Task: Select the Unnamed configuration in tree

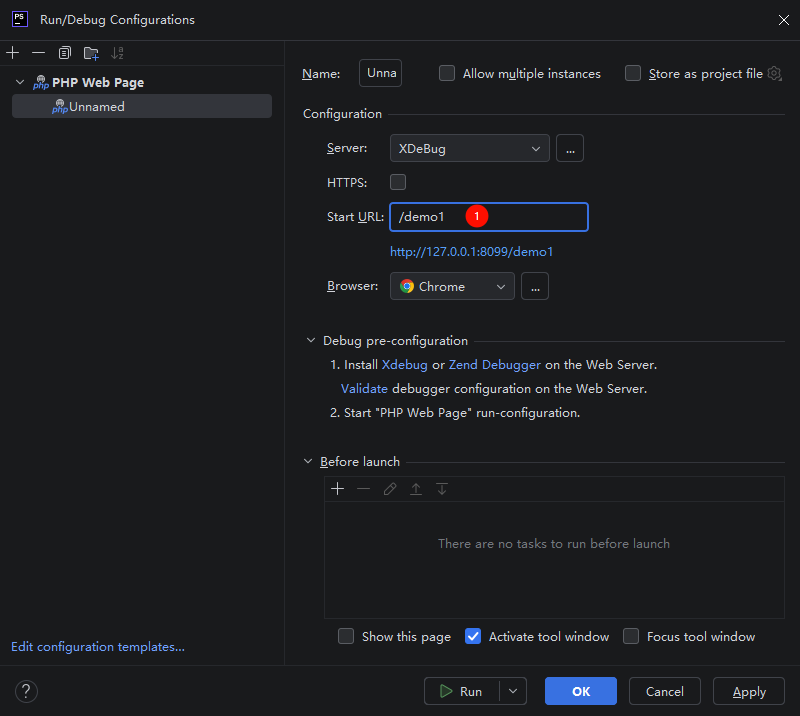Action: click(142, 106)
